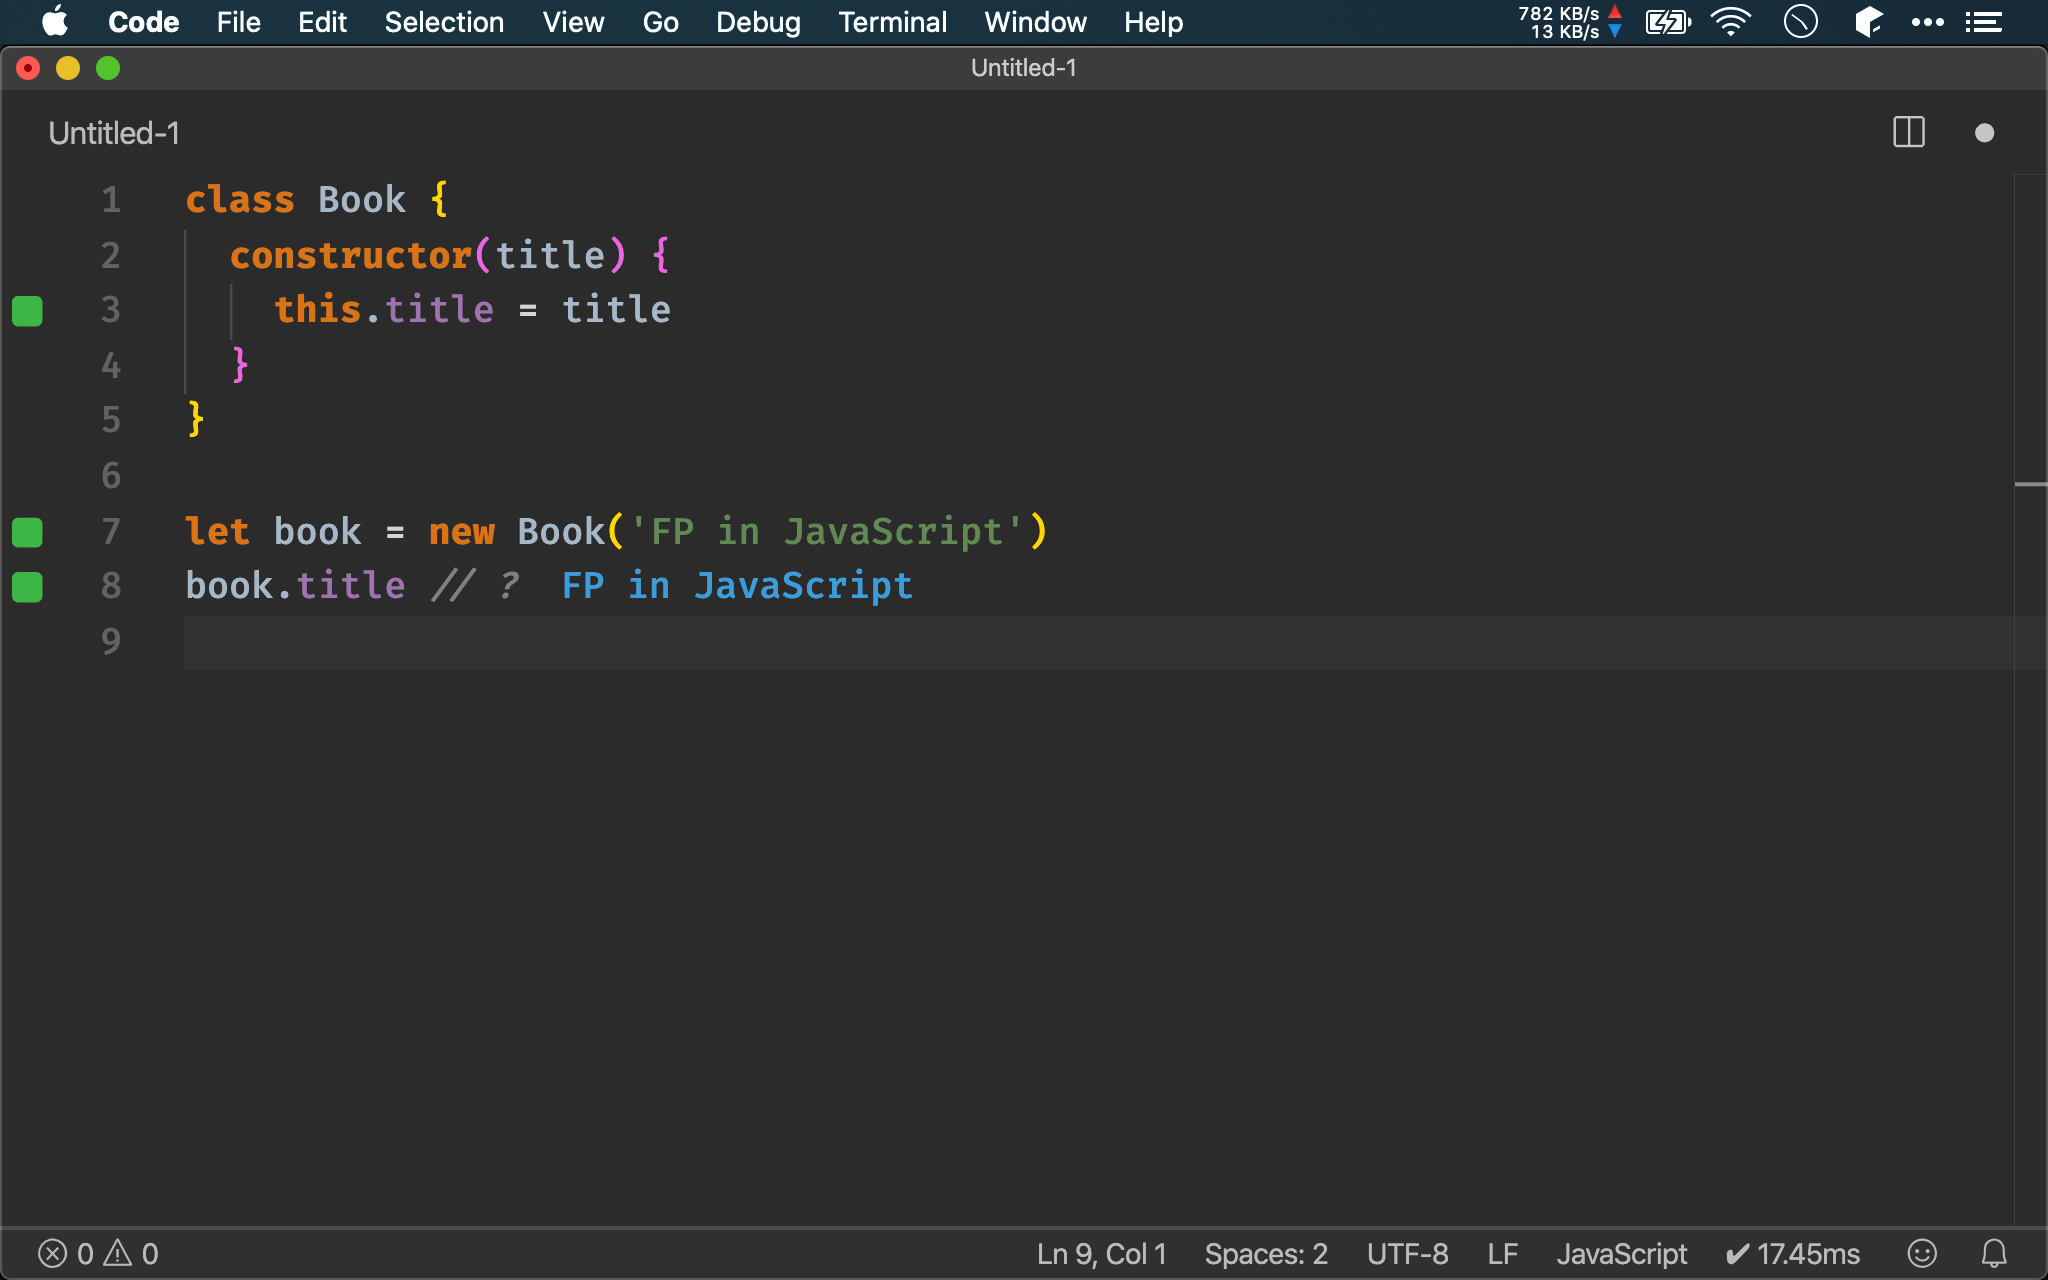Open notifications bell in status bar
This screenshot has width=2048, height=1280.
[x=1994, y=1253]
